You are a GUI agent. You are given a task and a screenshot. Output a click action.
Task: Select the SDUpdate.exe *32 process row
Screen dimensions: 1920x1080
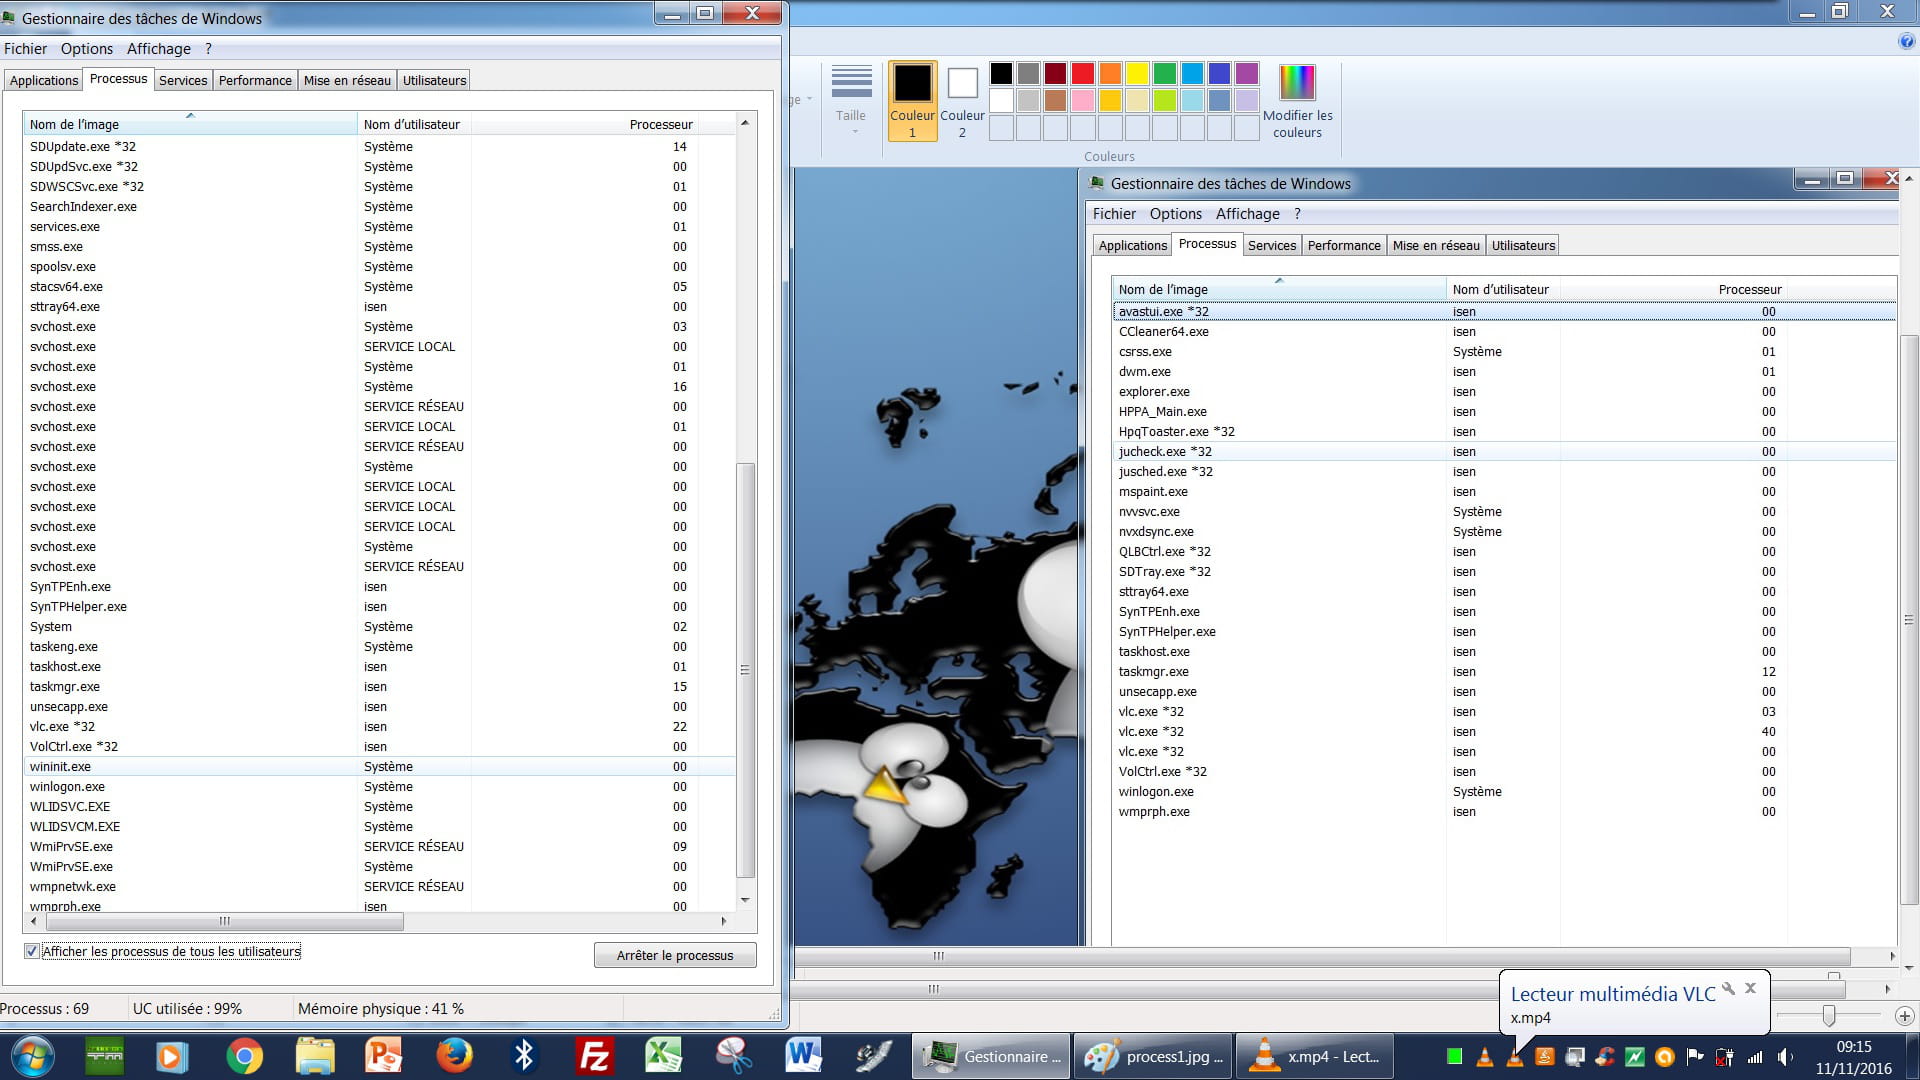(x=380, y=146)
